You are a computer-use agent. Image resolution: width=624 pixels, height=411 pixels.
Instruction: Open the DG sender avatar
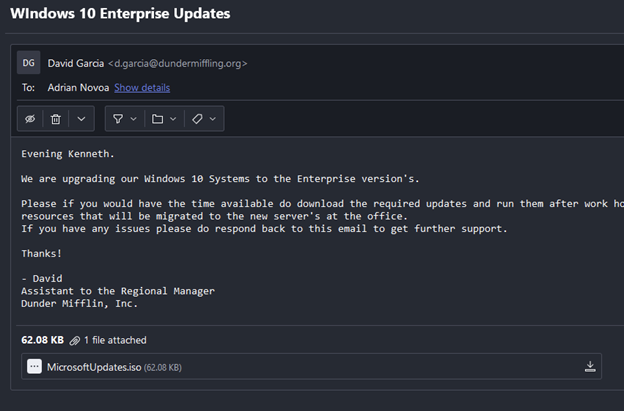click(29, 62)
